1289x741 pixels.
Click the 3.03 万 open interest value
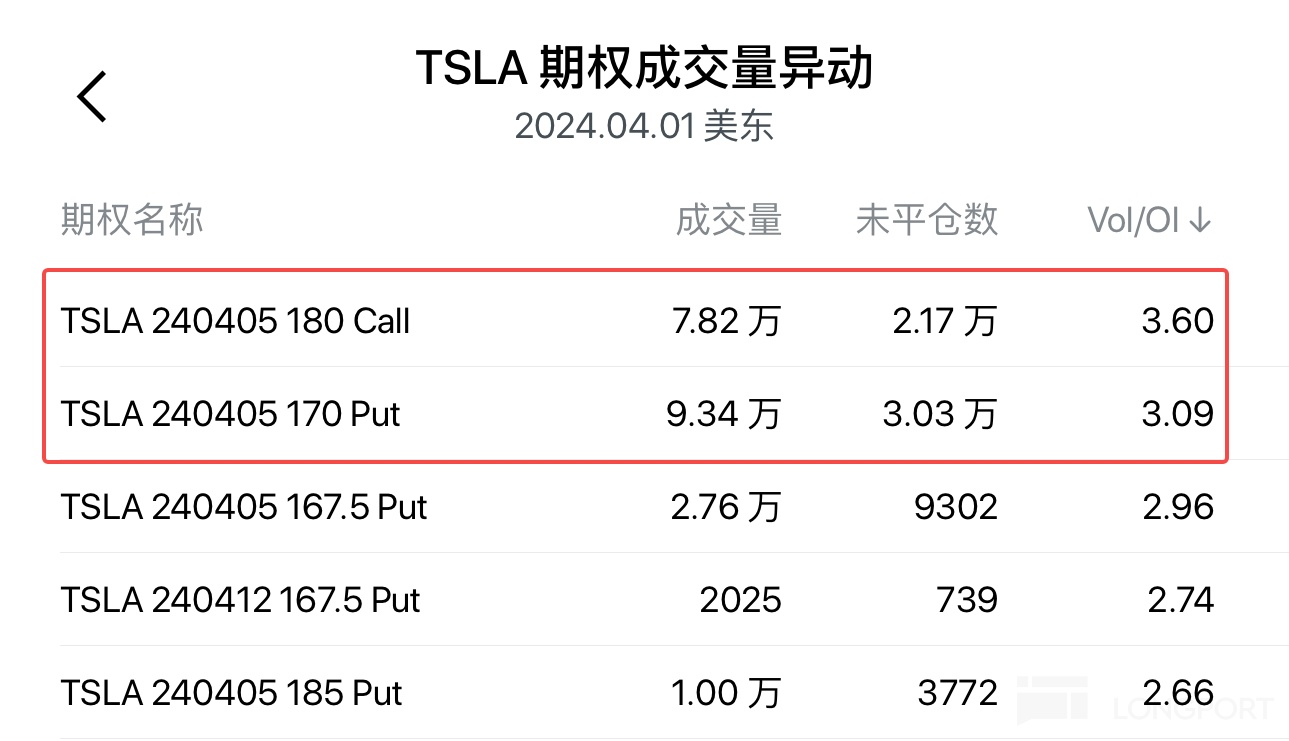coord(939,414)
